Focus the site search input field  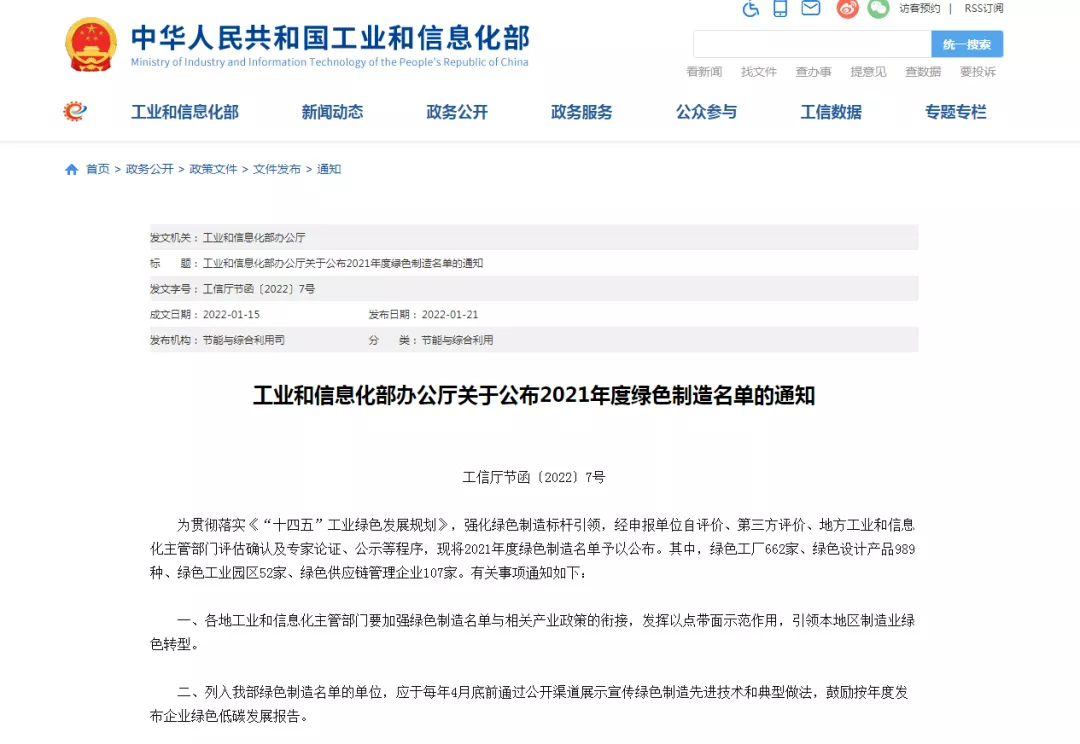click(812, 44)
